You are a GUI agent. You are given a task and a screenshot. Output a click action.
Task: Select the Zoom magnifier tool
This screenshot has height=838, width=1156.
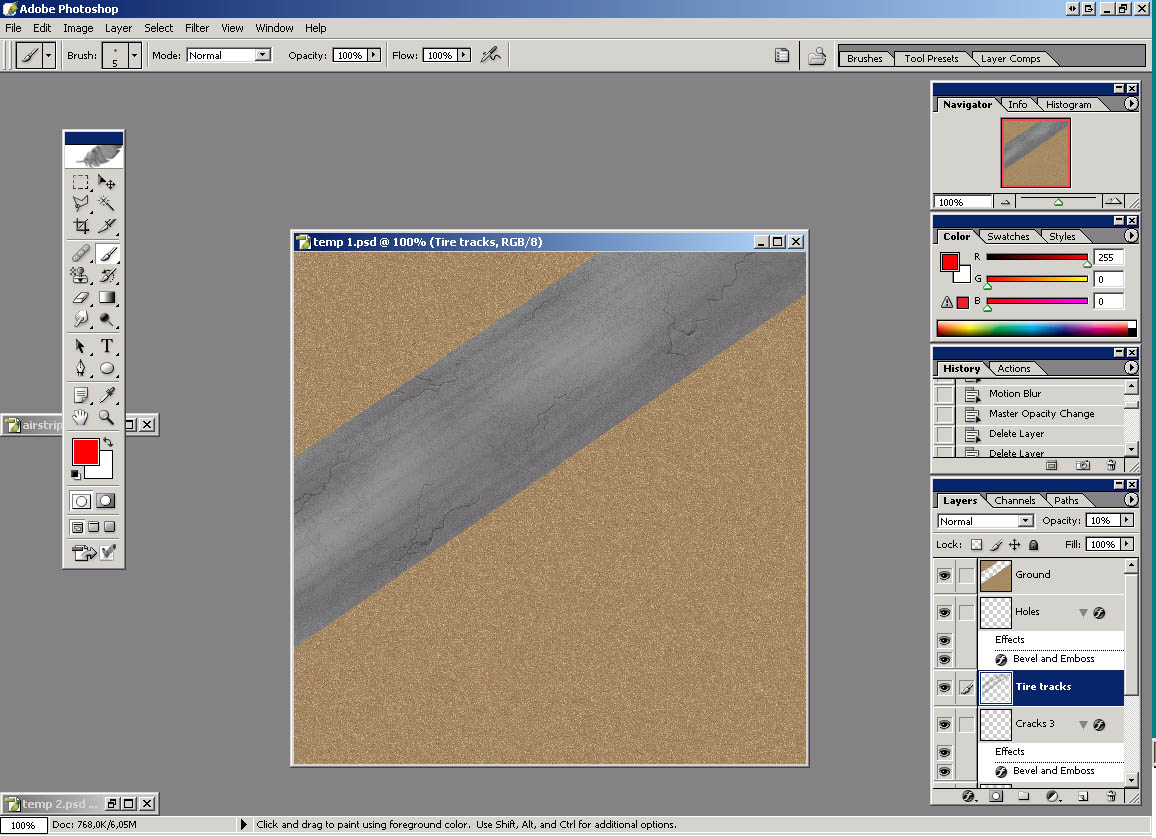tap(107, 418)
